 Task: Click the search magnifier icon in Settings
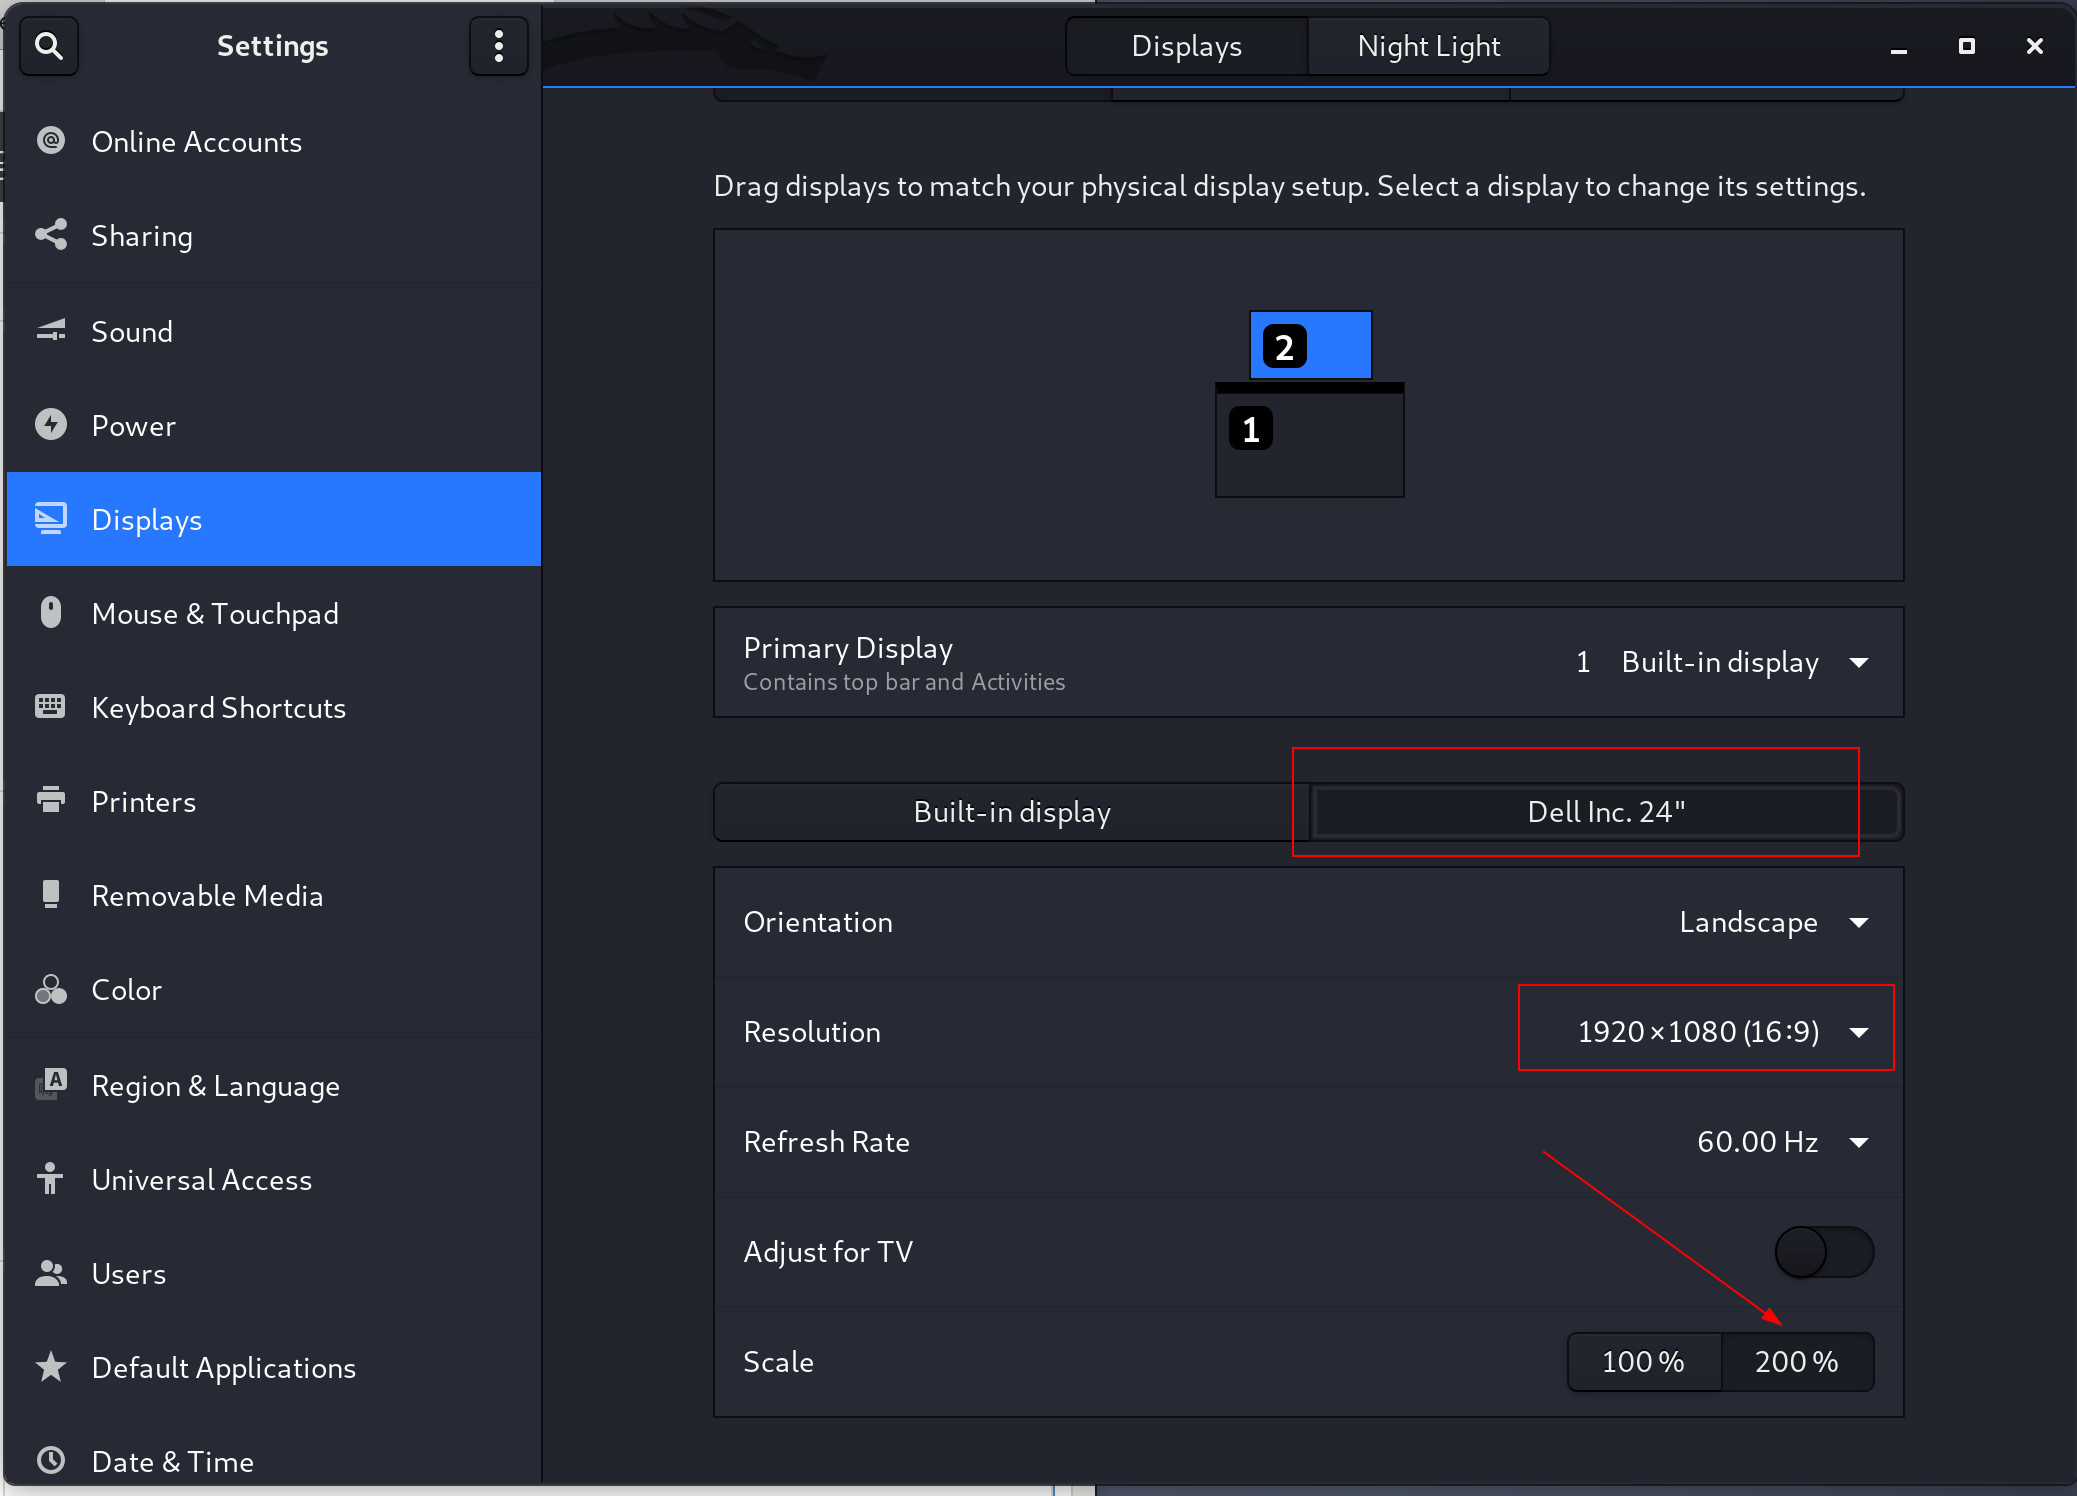click(48, 46)
